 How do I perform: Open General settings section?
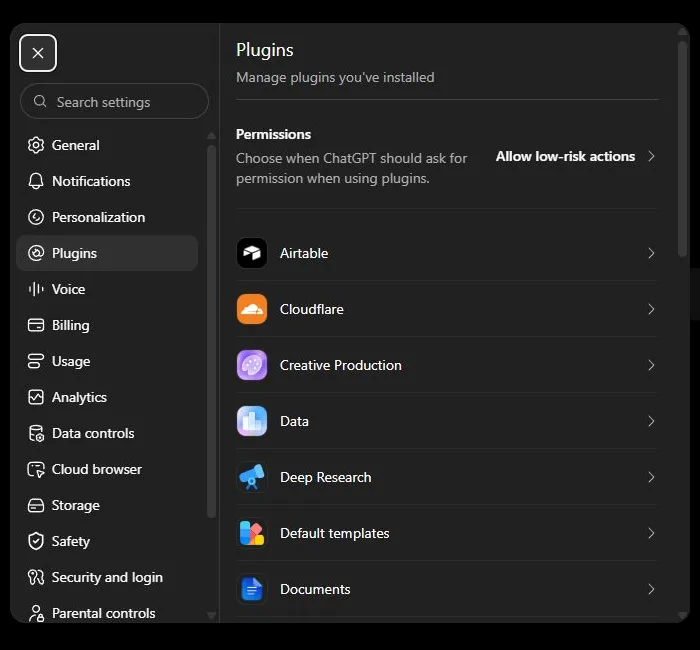(x=107, y=145)
